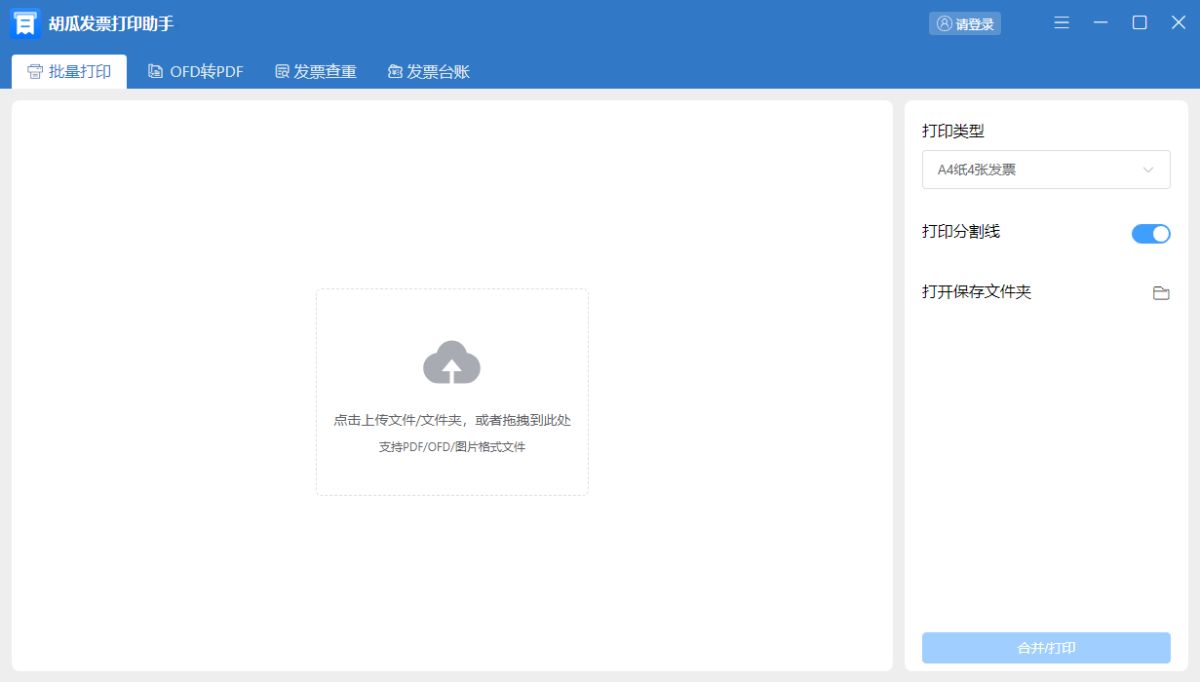
Task: Open the 打印类型 combo box showing A4纸4张发票
Action: [x=1045, y=170]
